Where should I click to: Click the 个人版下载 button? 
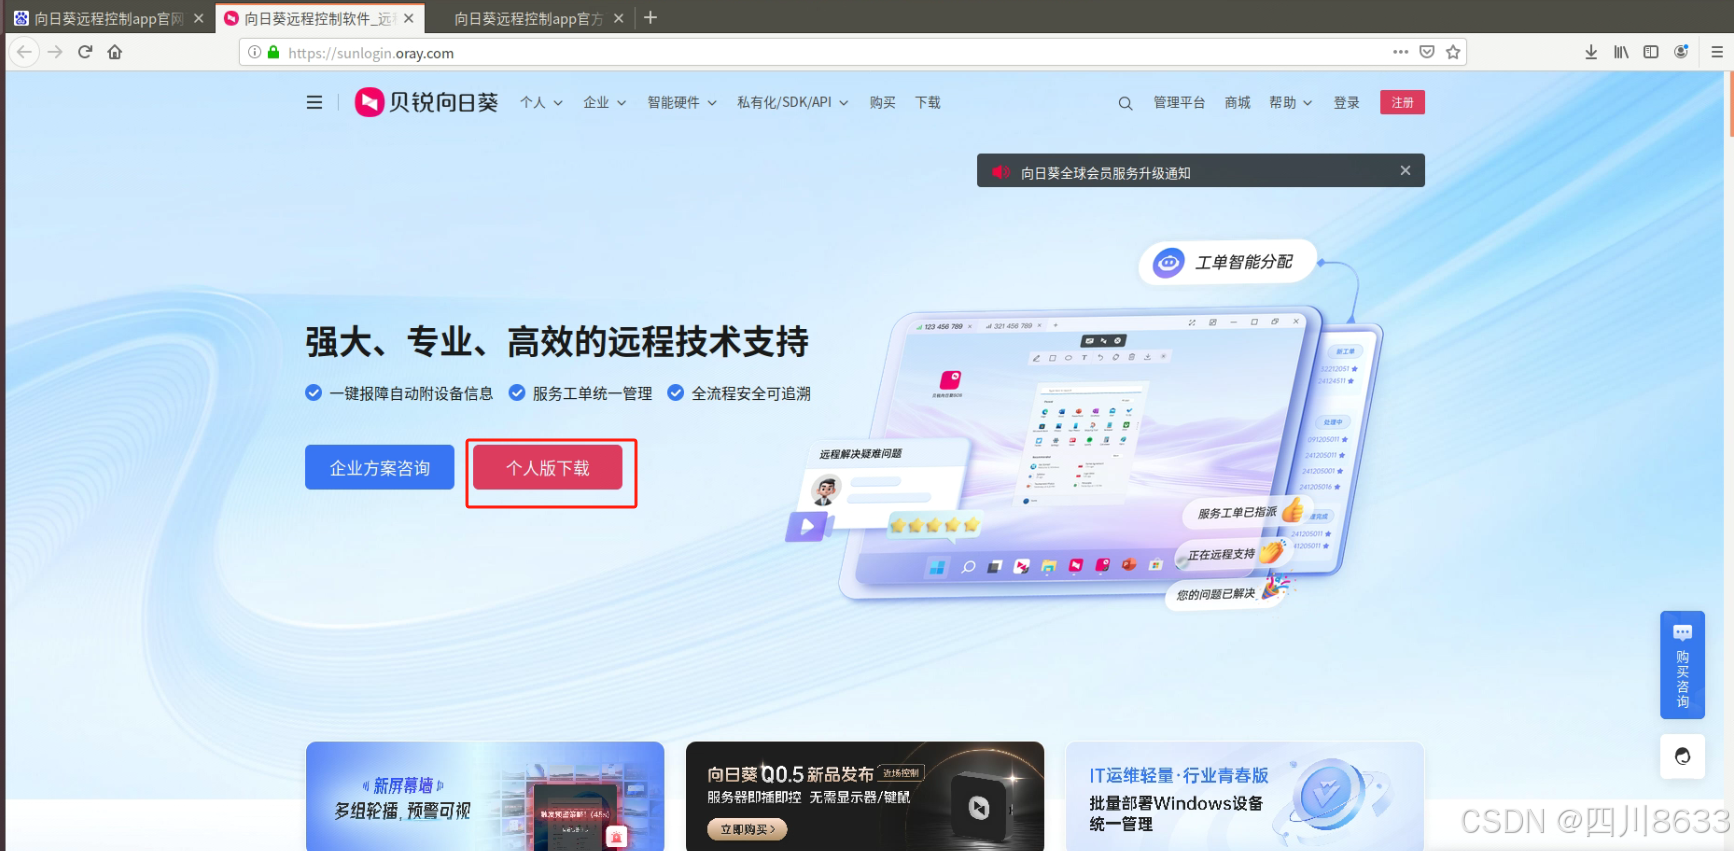pyautogui.click(x=548, y=467)
